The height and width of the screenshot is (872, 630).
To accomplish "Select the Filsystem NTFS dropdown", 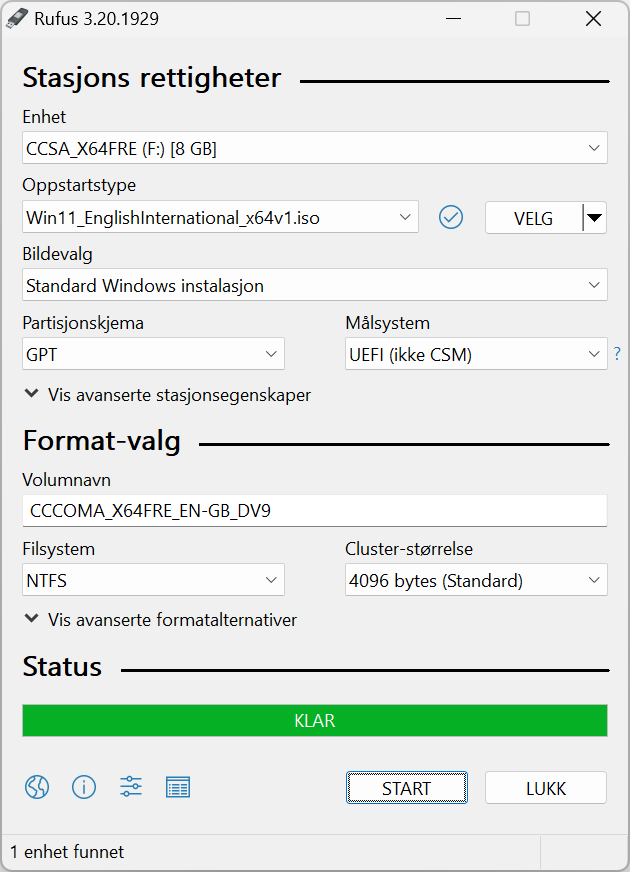I will point(153,580).
